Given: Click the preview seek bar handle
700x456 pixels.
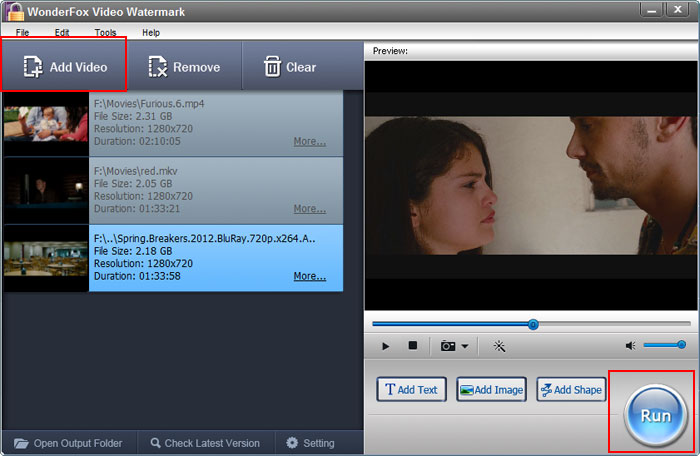Looking at the screenshot, I should (533, 324).
